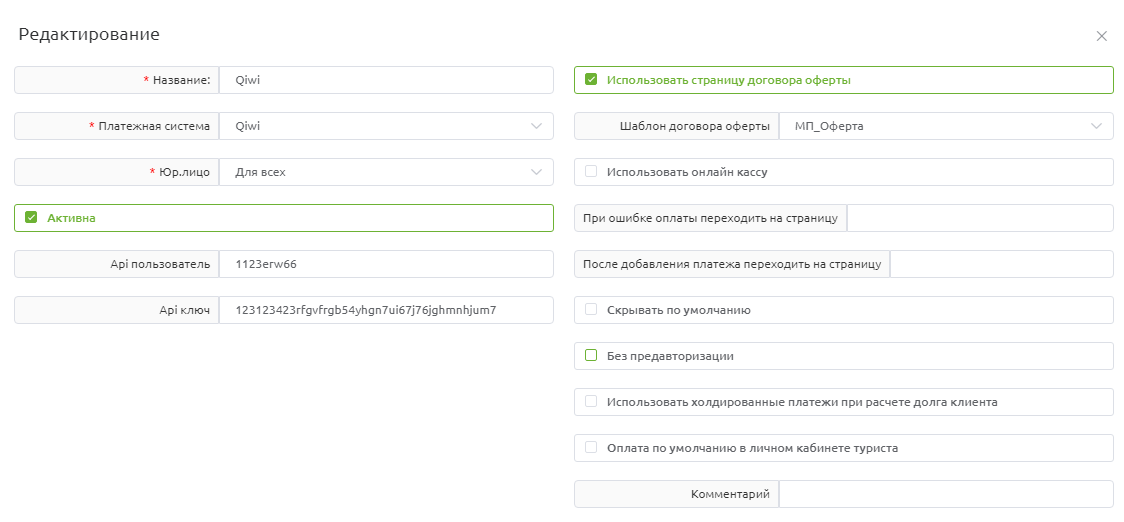
Task: Click the Скрывать по умолчанию label text
Action: tap(678, 310)
